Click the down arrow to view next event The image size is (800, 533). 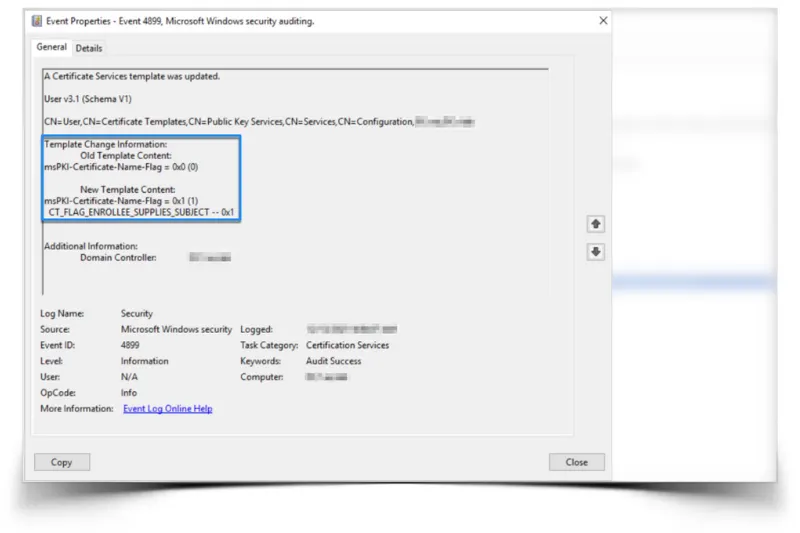pos(595,251)
